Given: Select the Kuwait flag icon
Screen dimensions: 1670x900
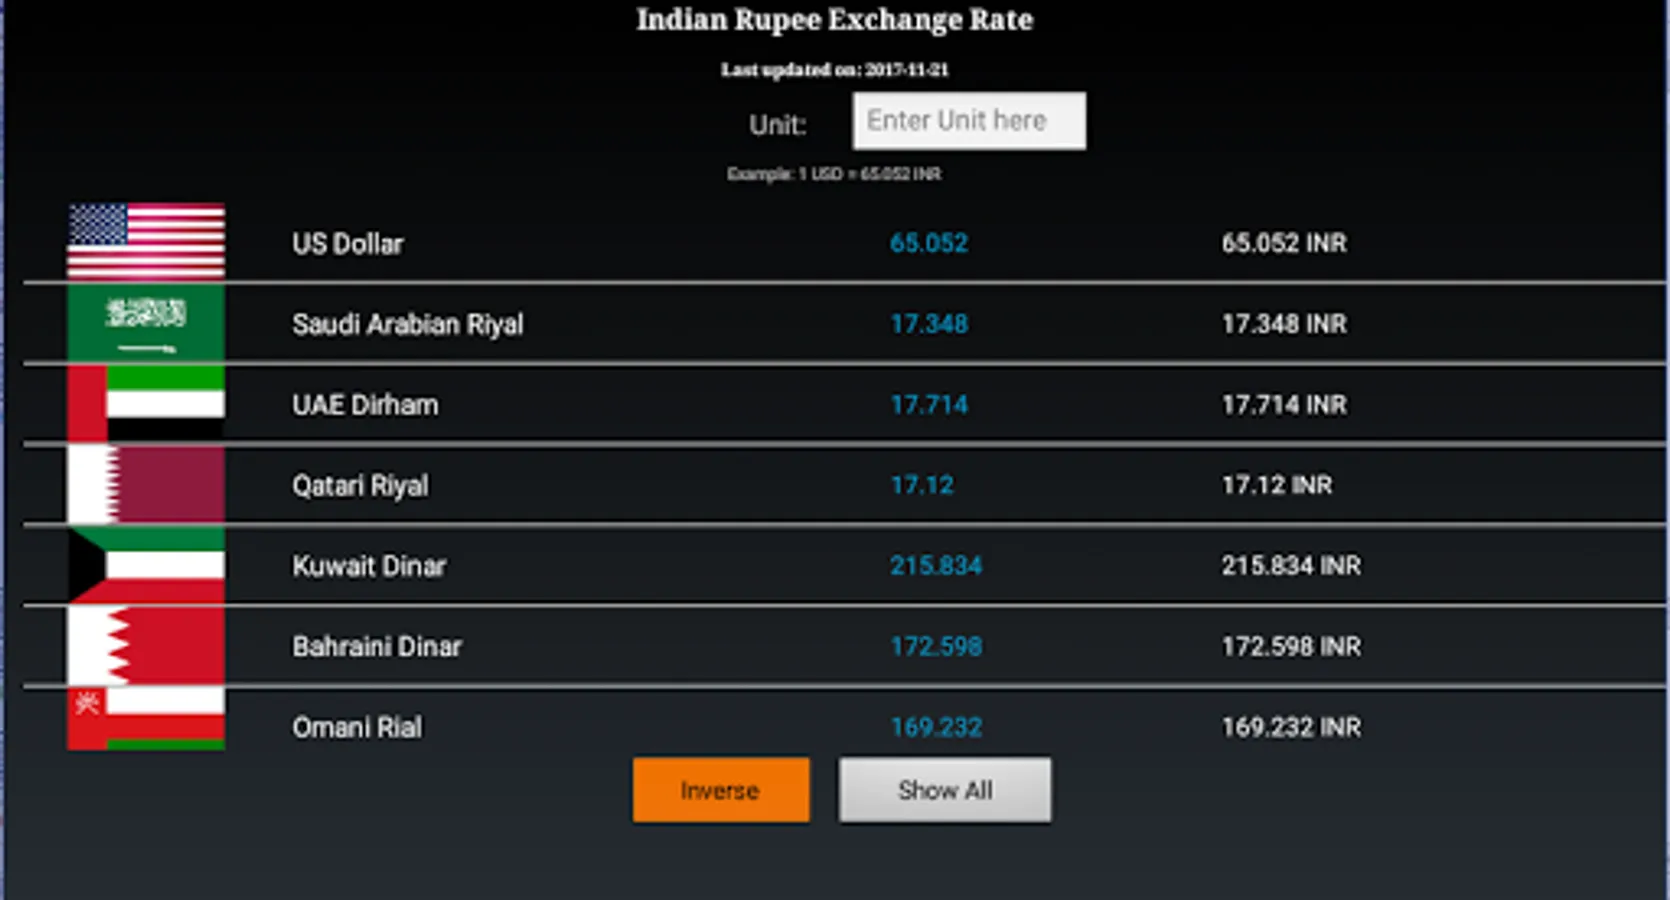Looking at the screenshot, I should [146, 565].
